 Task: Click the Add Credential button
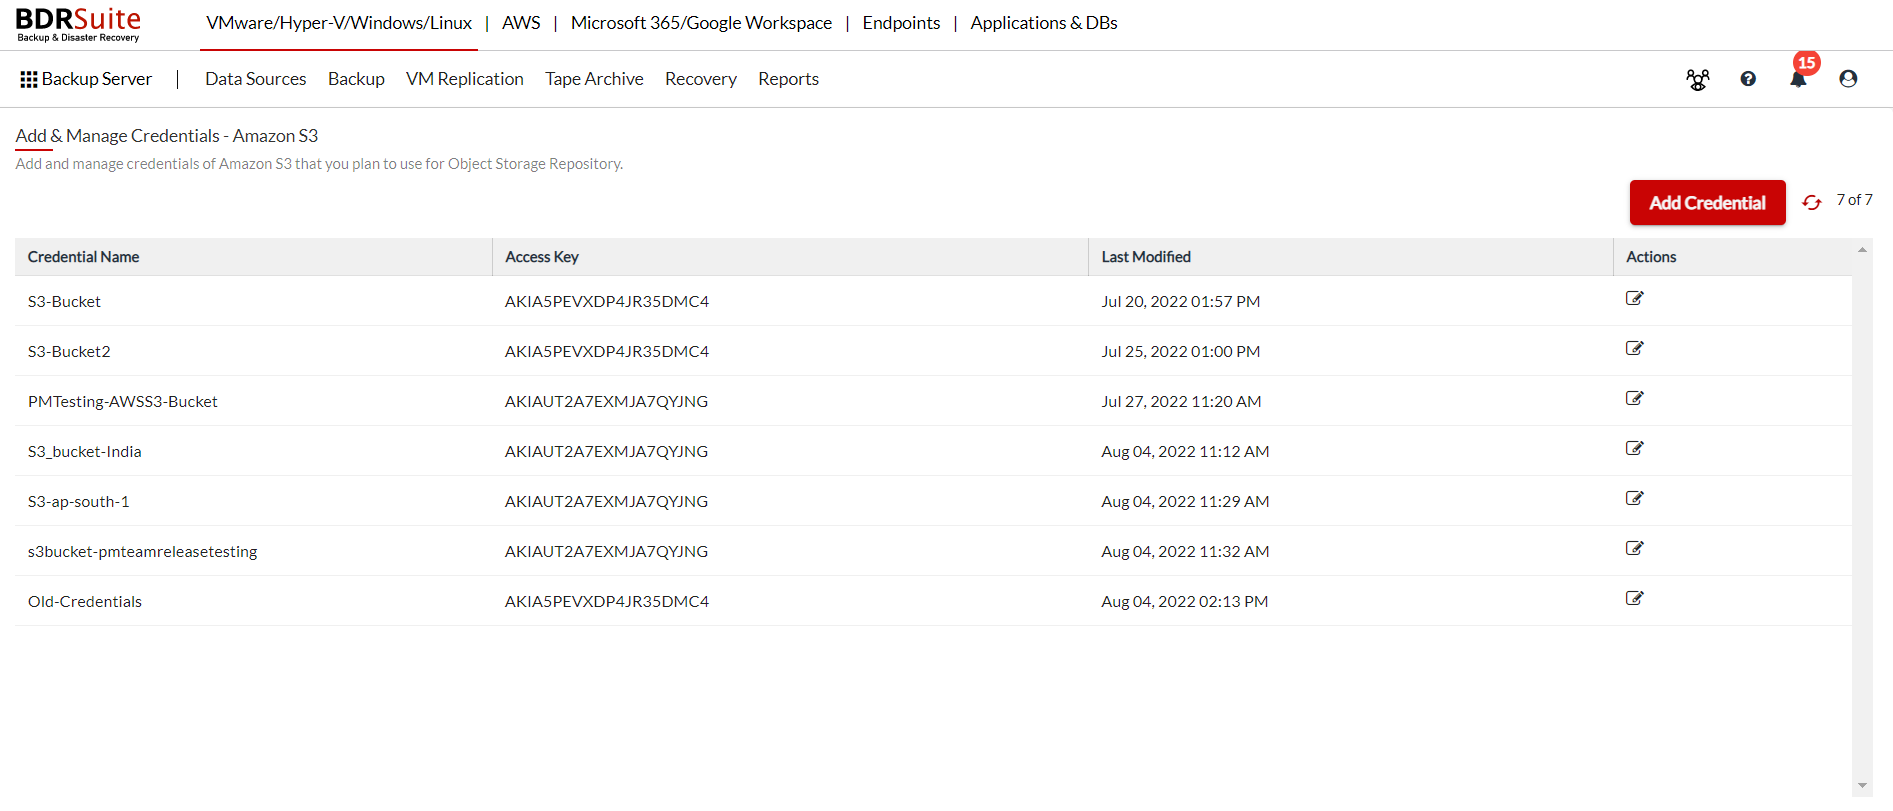(x=1707, y=203)
